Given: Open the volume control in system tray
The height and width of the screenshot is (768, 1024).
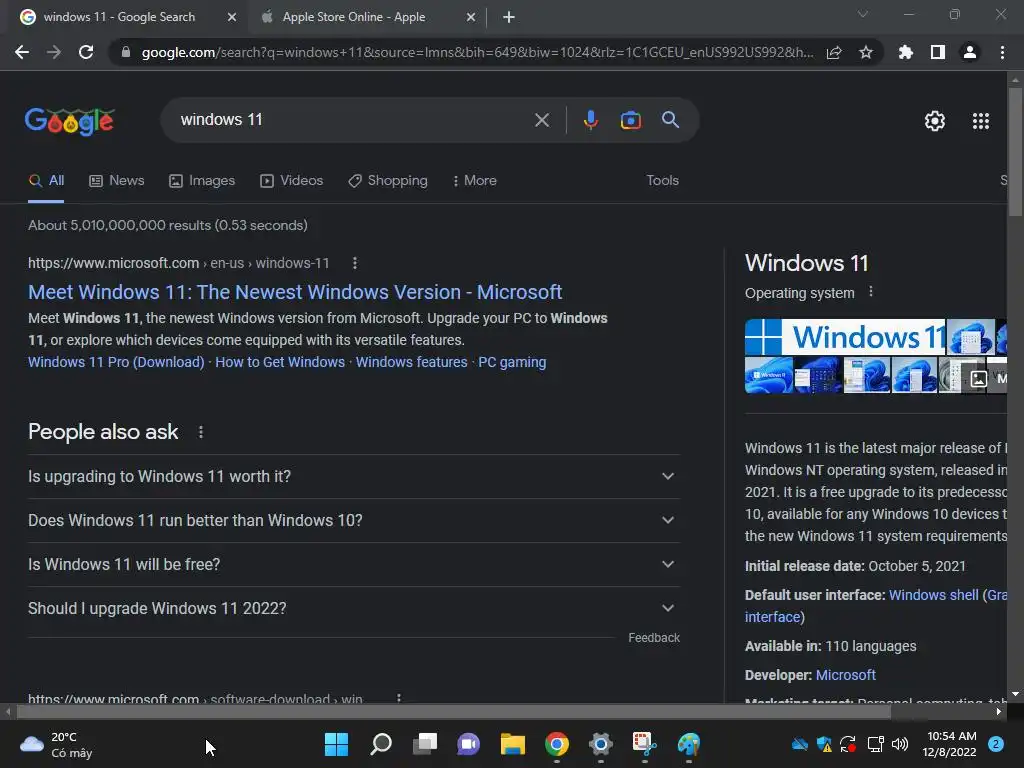Looking at the screenshot, I should (900, 744).
